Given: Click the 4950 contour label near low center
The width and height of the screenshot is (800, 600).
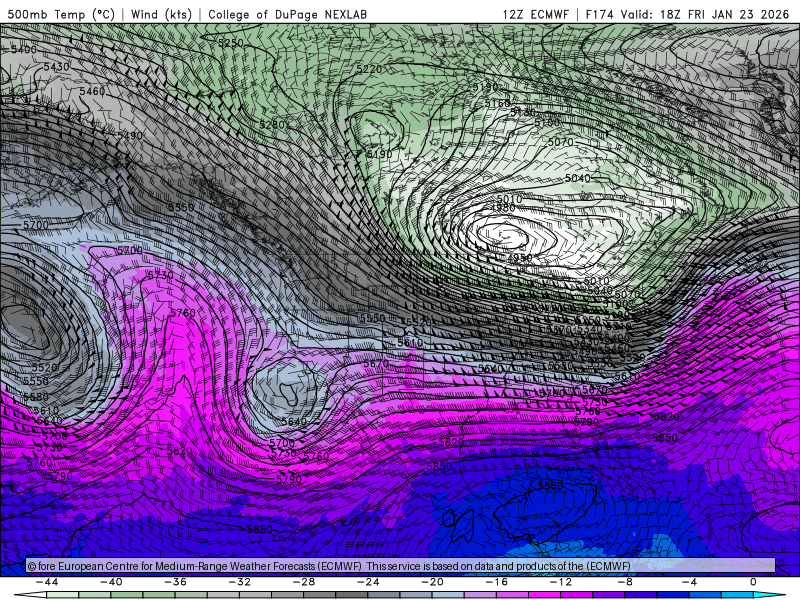Looking at the screenshot, I should (519, 258).
